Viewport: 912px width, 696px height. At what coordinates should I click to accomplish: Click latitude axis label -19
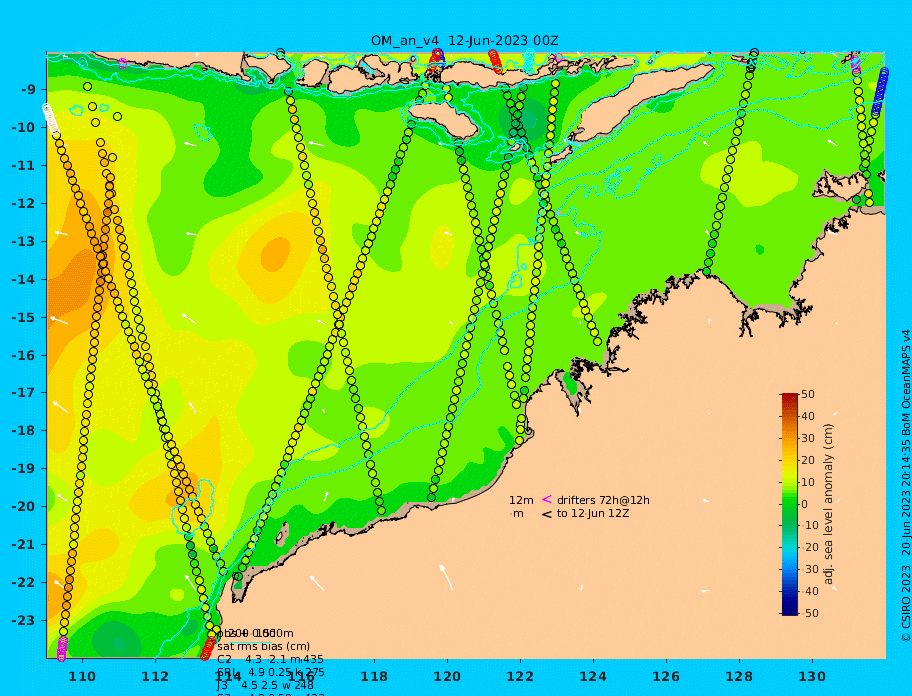(23, 469)
